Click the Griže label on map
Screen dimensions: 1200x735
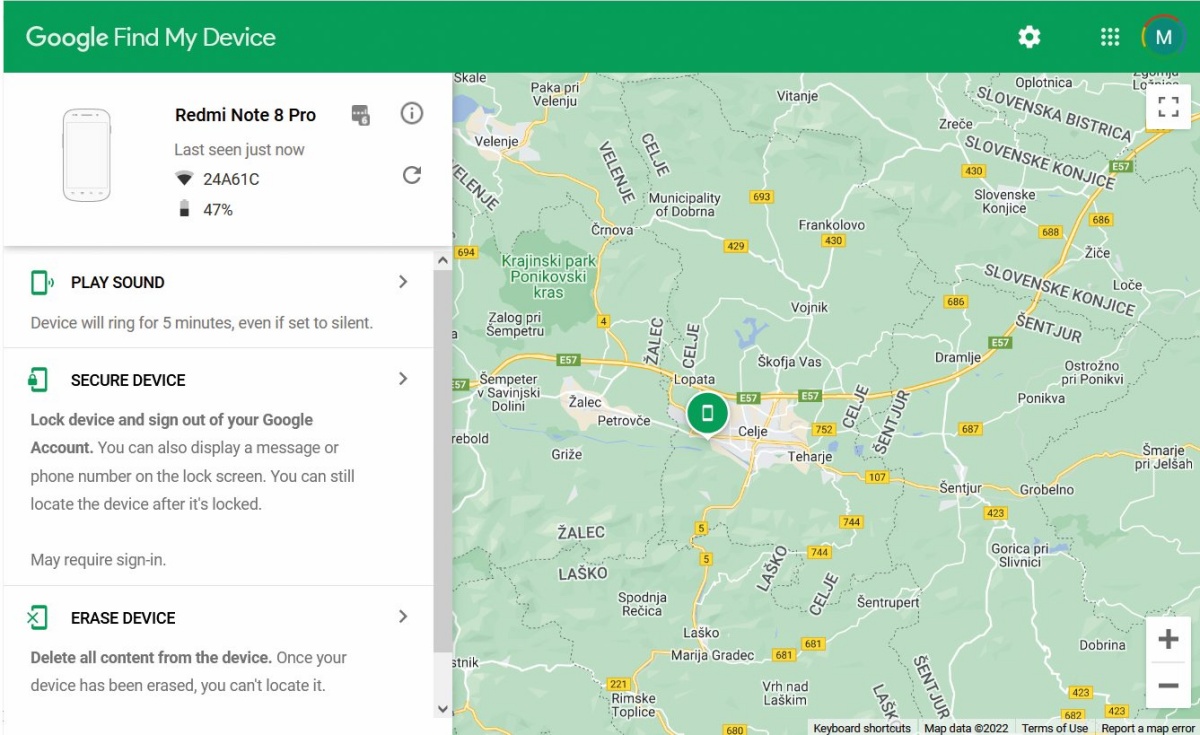click(566, 455)
